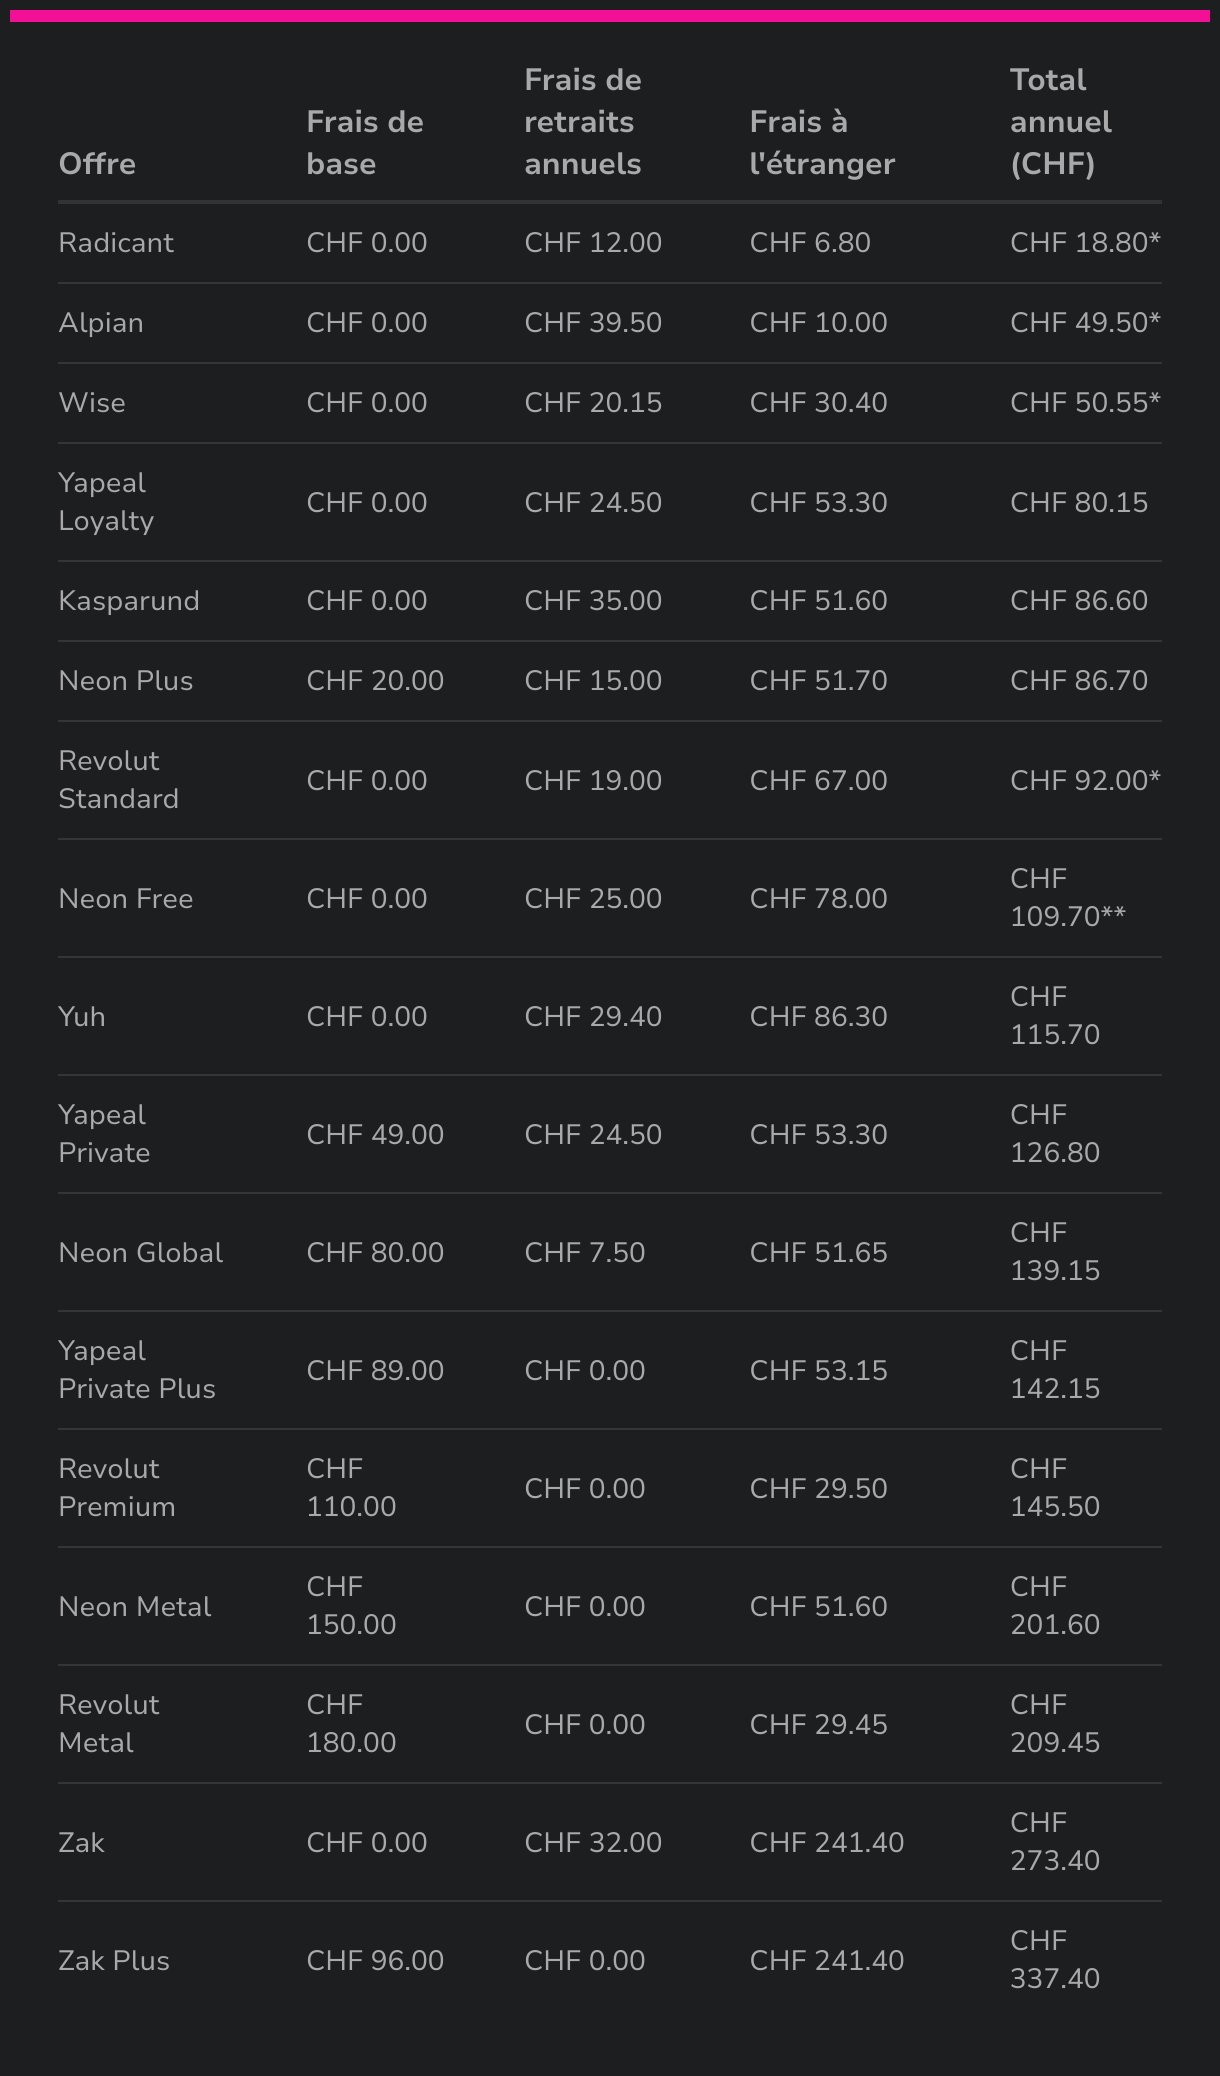Click the Frais à l'étranger column header
The width and height of the screenshot is (1220, 2076).
(822, 143)
